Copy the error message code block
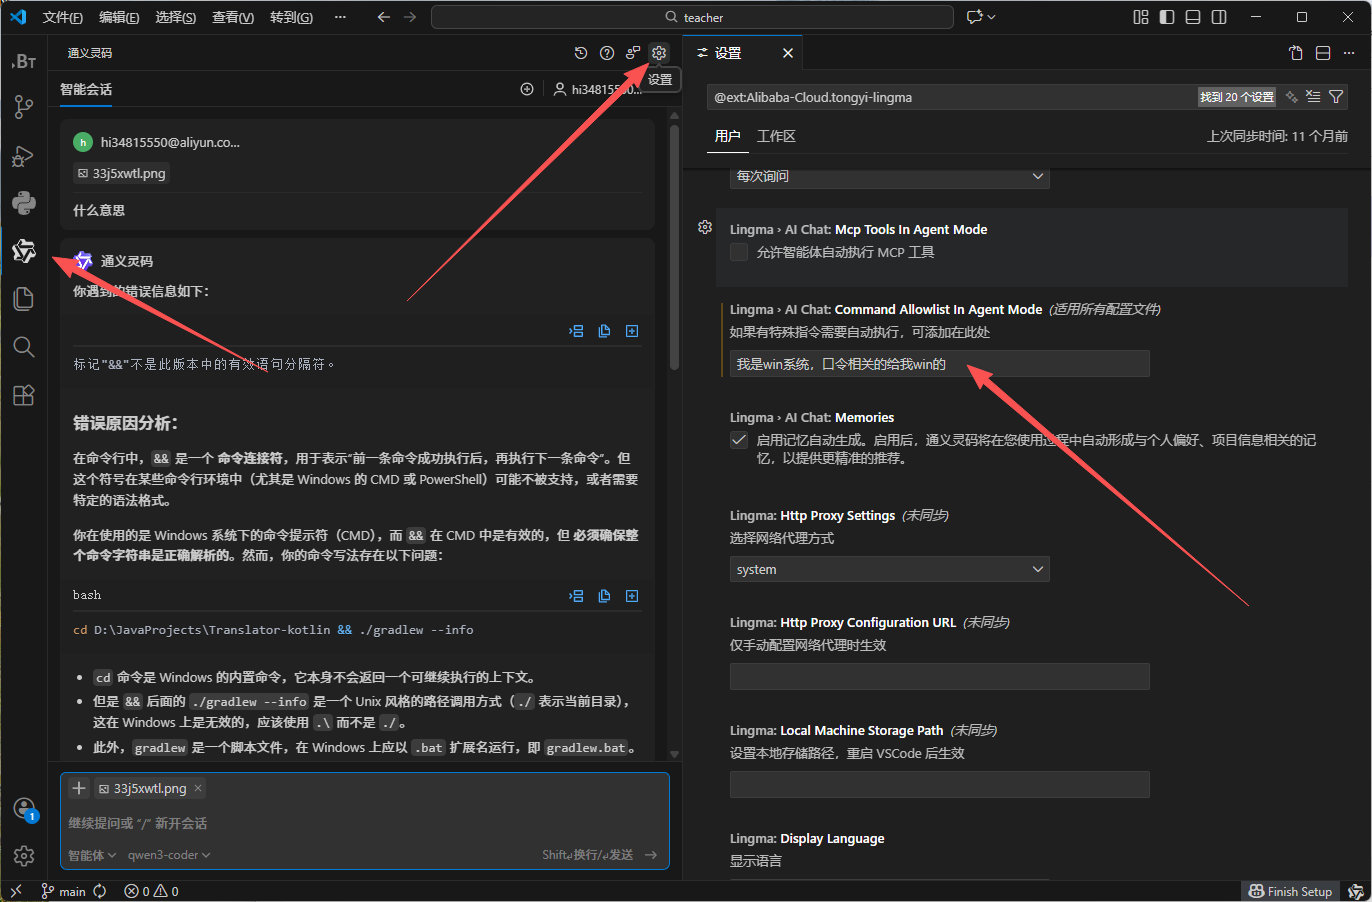 tap(604, 331)
